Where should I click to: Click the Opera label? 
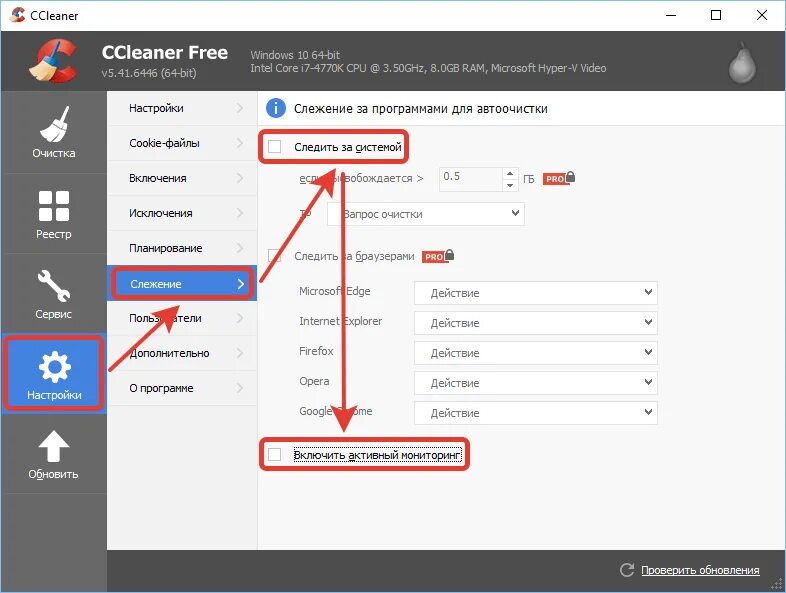coord(314,381)
